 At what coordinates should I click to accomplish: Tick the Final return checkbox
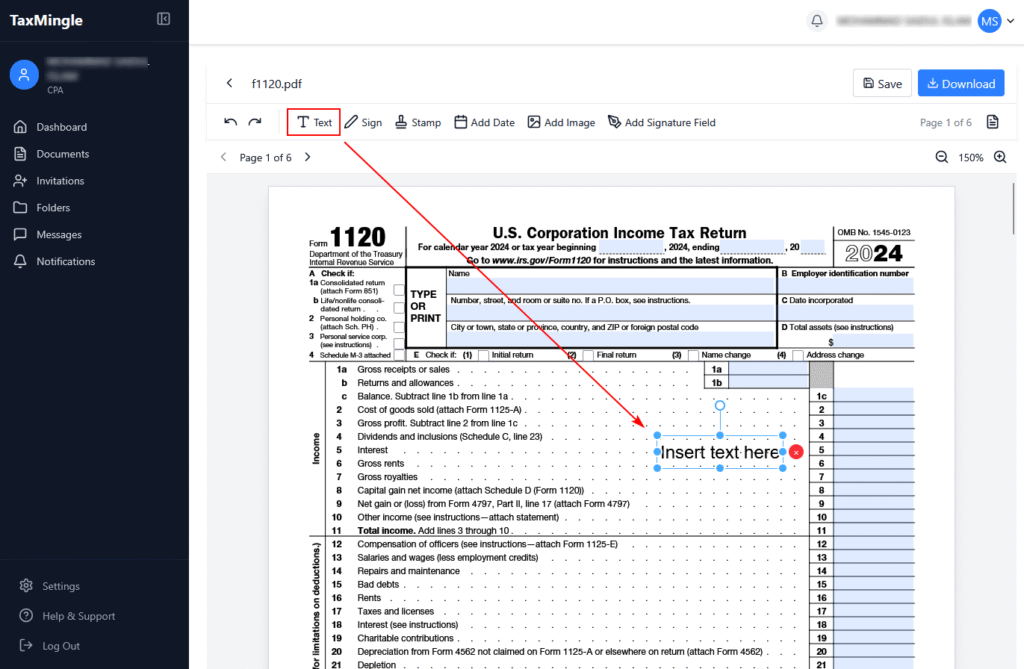(x=588, y=355)
